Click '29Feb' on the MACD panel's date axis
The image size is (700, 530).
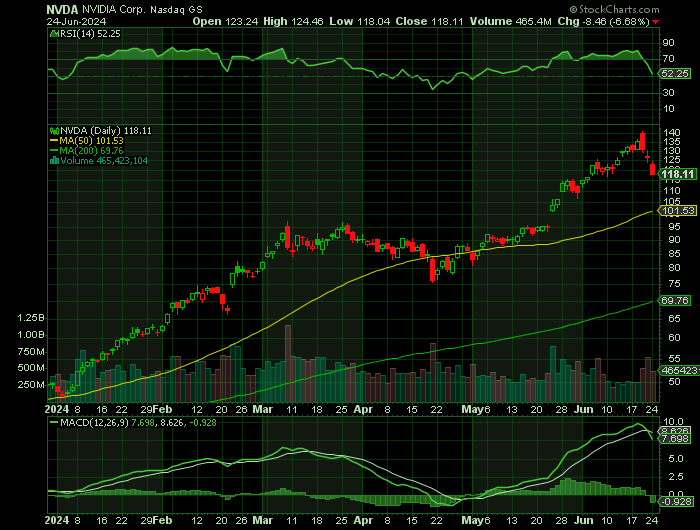(x=156, y=521)
